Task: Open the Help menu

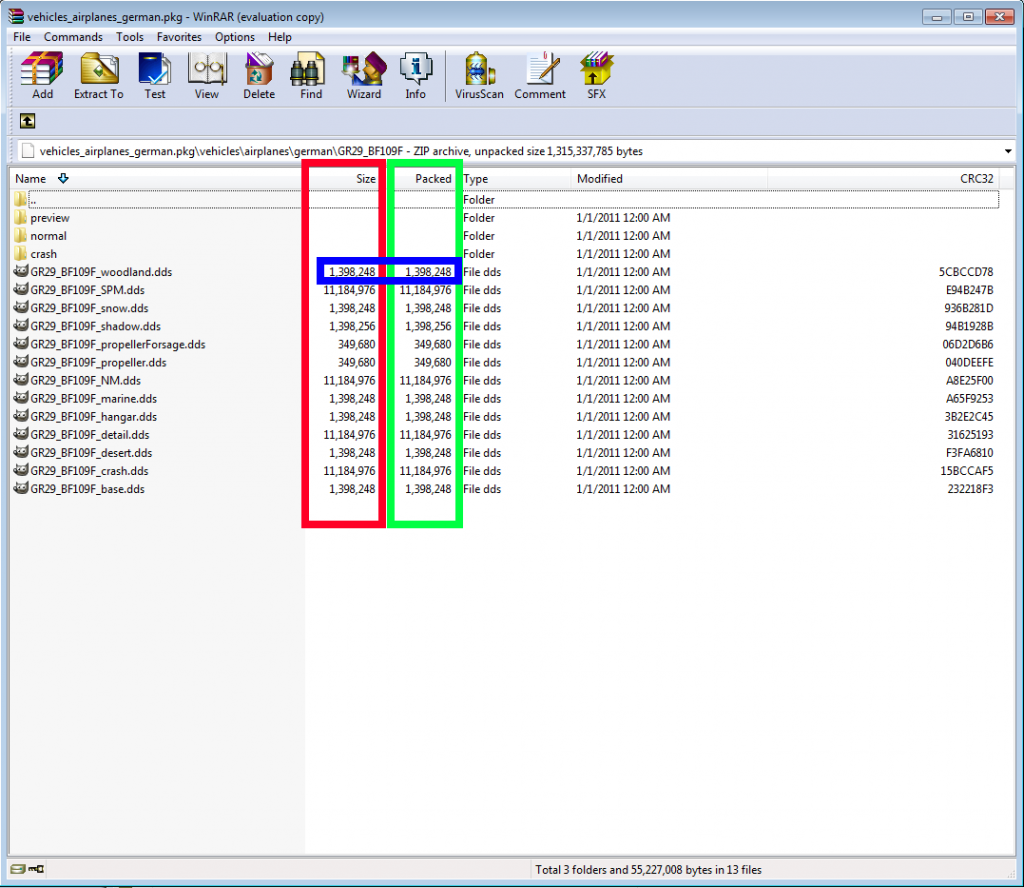Action: [280, 37]
